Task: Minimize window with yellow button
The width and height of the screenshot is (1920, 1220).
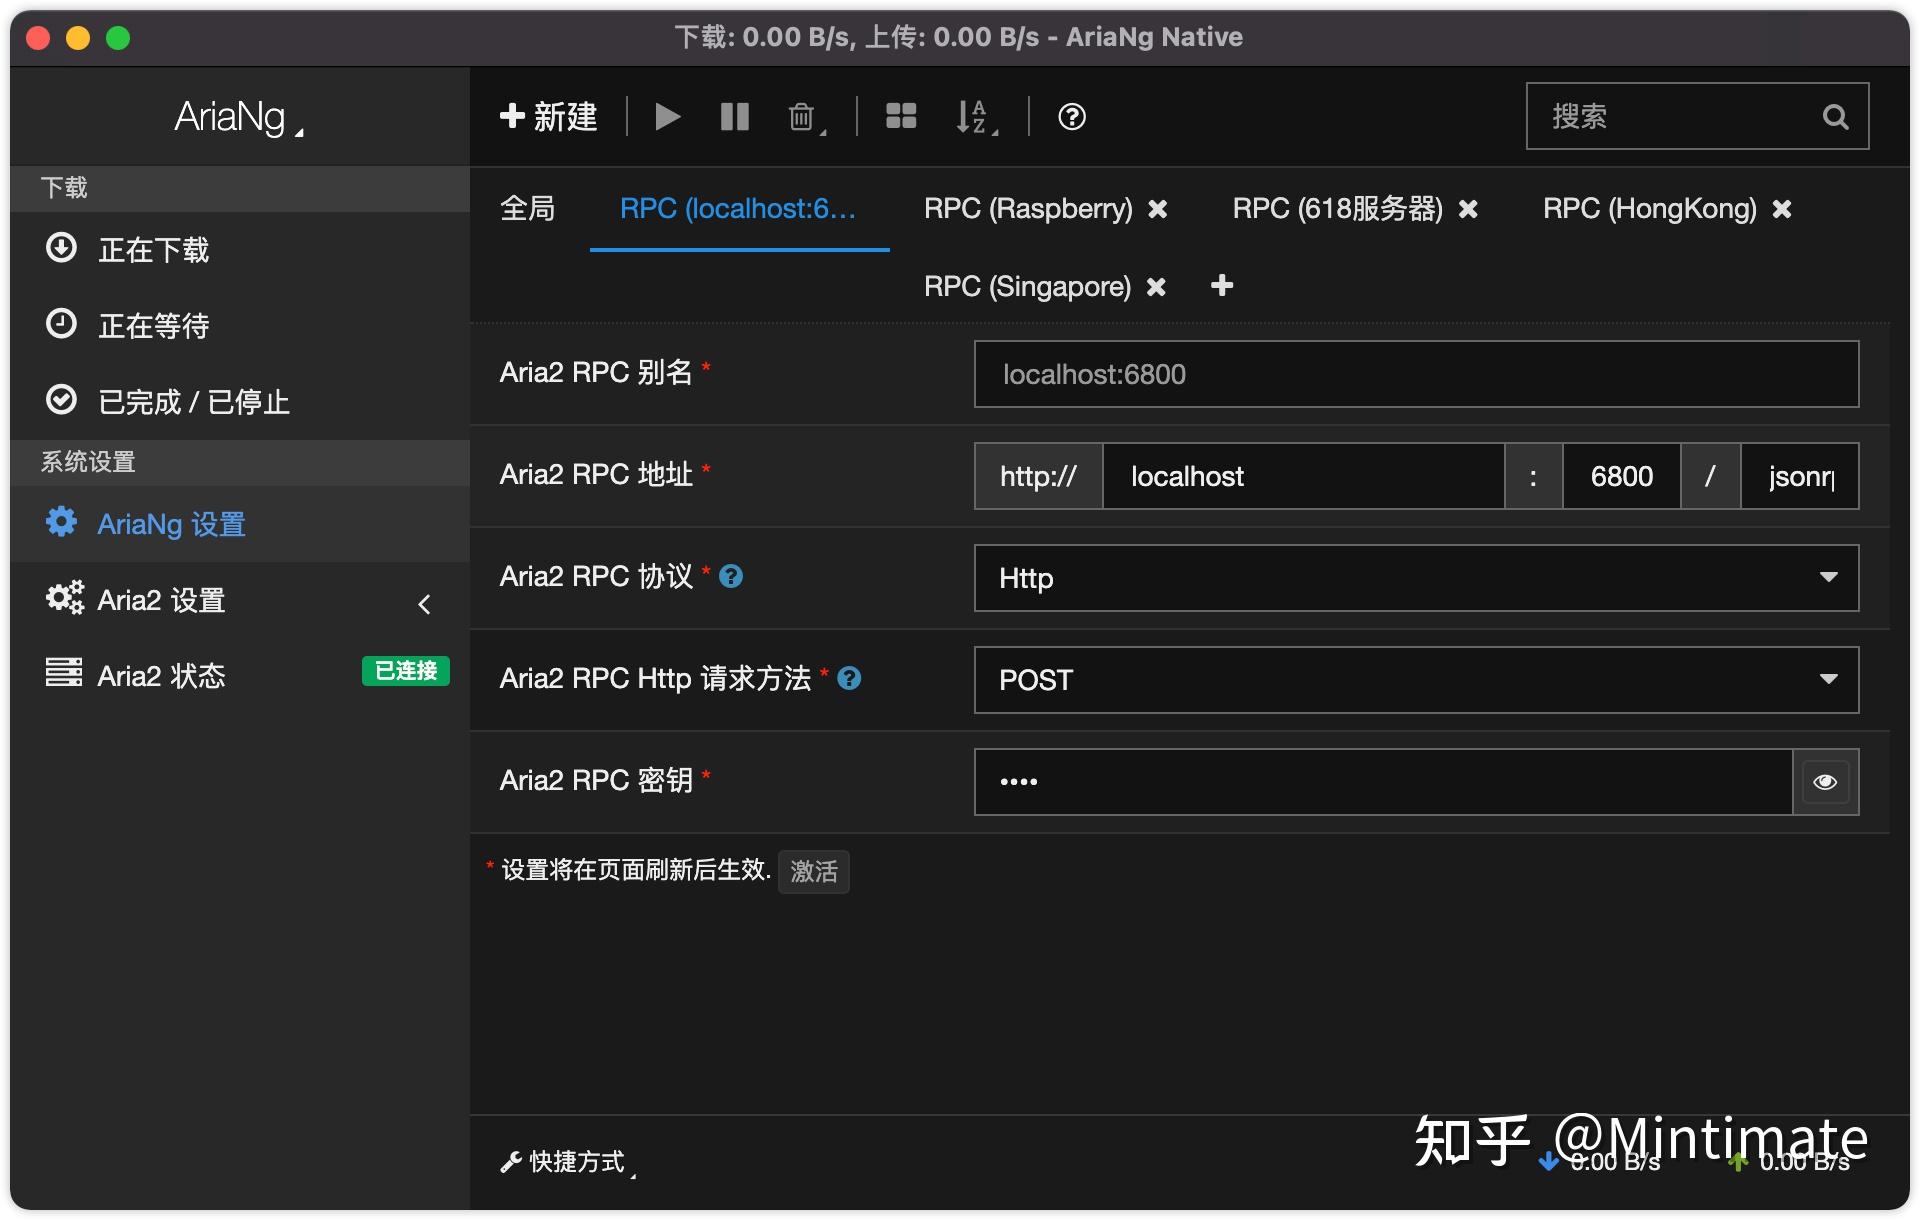Action: [78, 38]
